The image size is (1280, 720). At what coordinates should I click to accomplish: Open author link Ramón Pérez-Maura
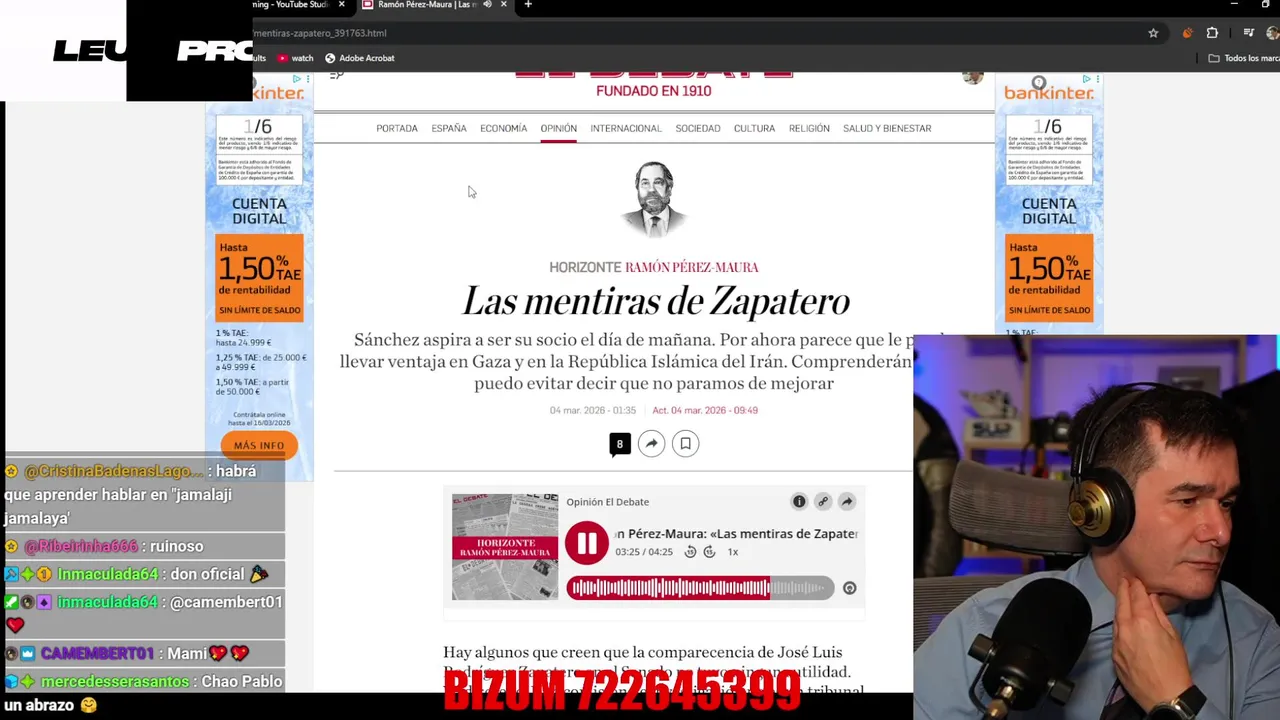[x=692, y=267]
